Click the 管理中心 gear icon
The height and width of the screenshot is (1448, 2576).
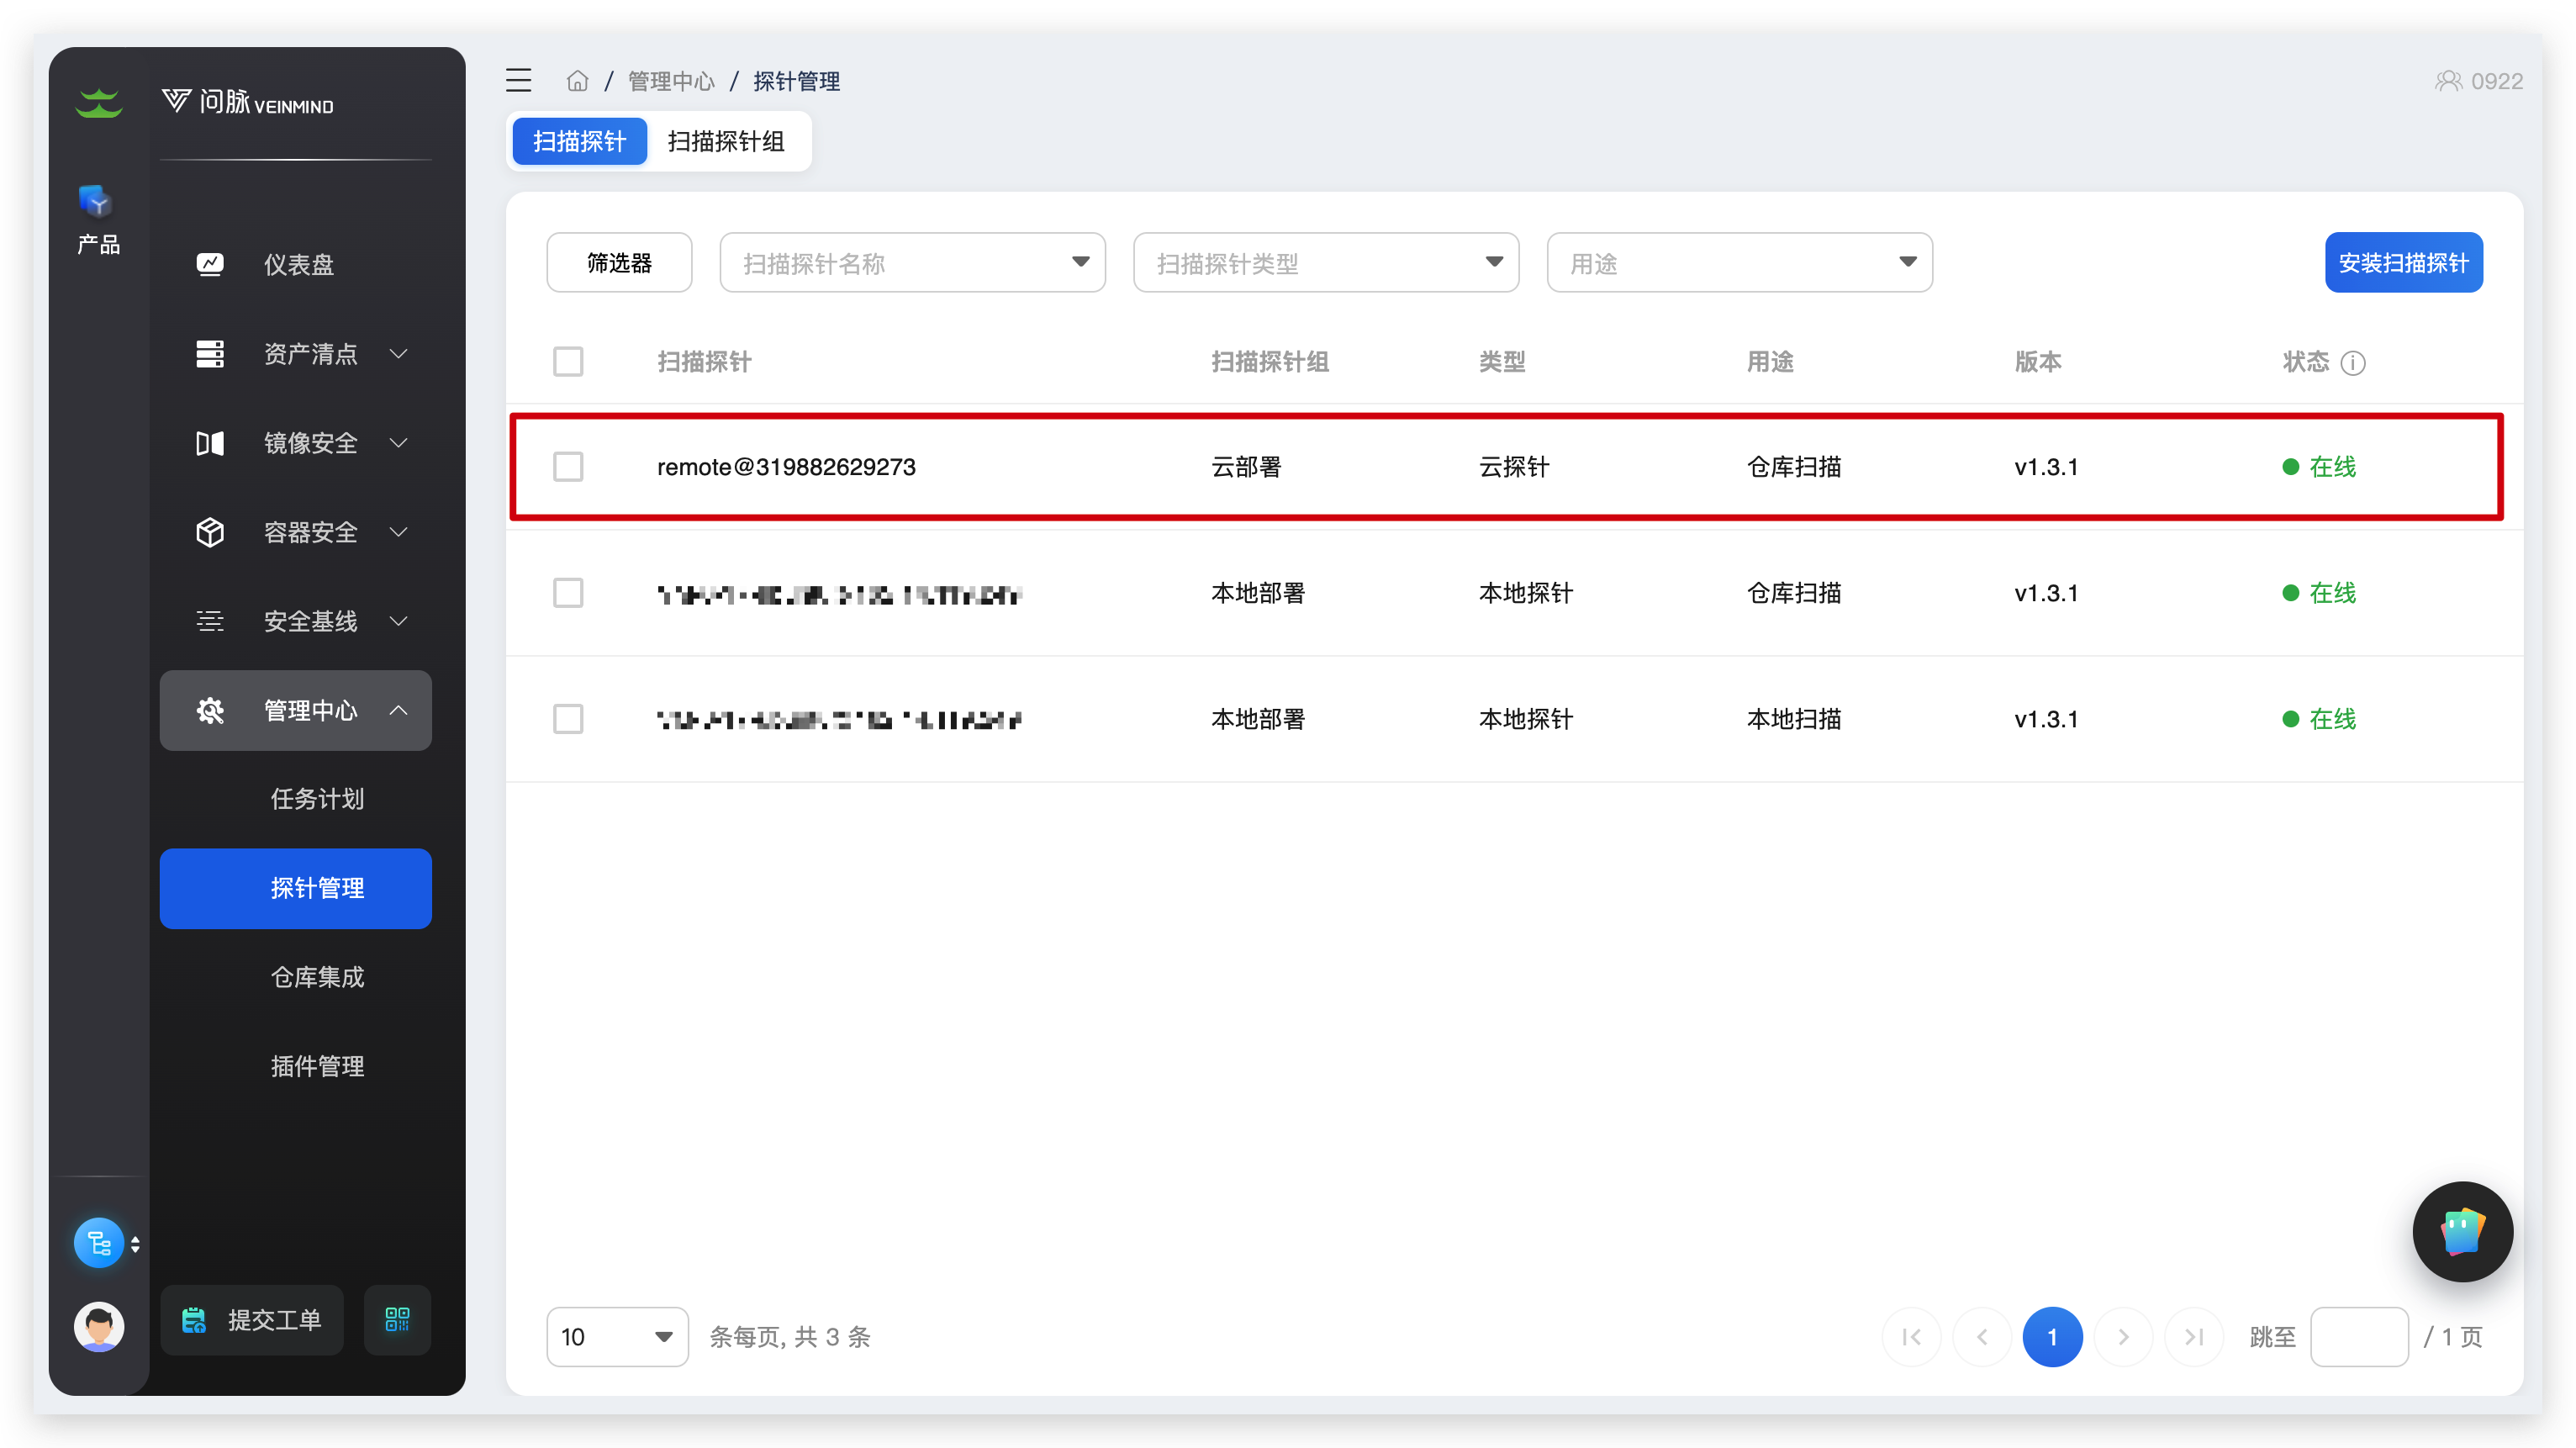coord(210,710)
